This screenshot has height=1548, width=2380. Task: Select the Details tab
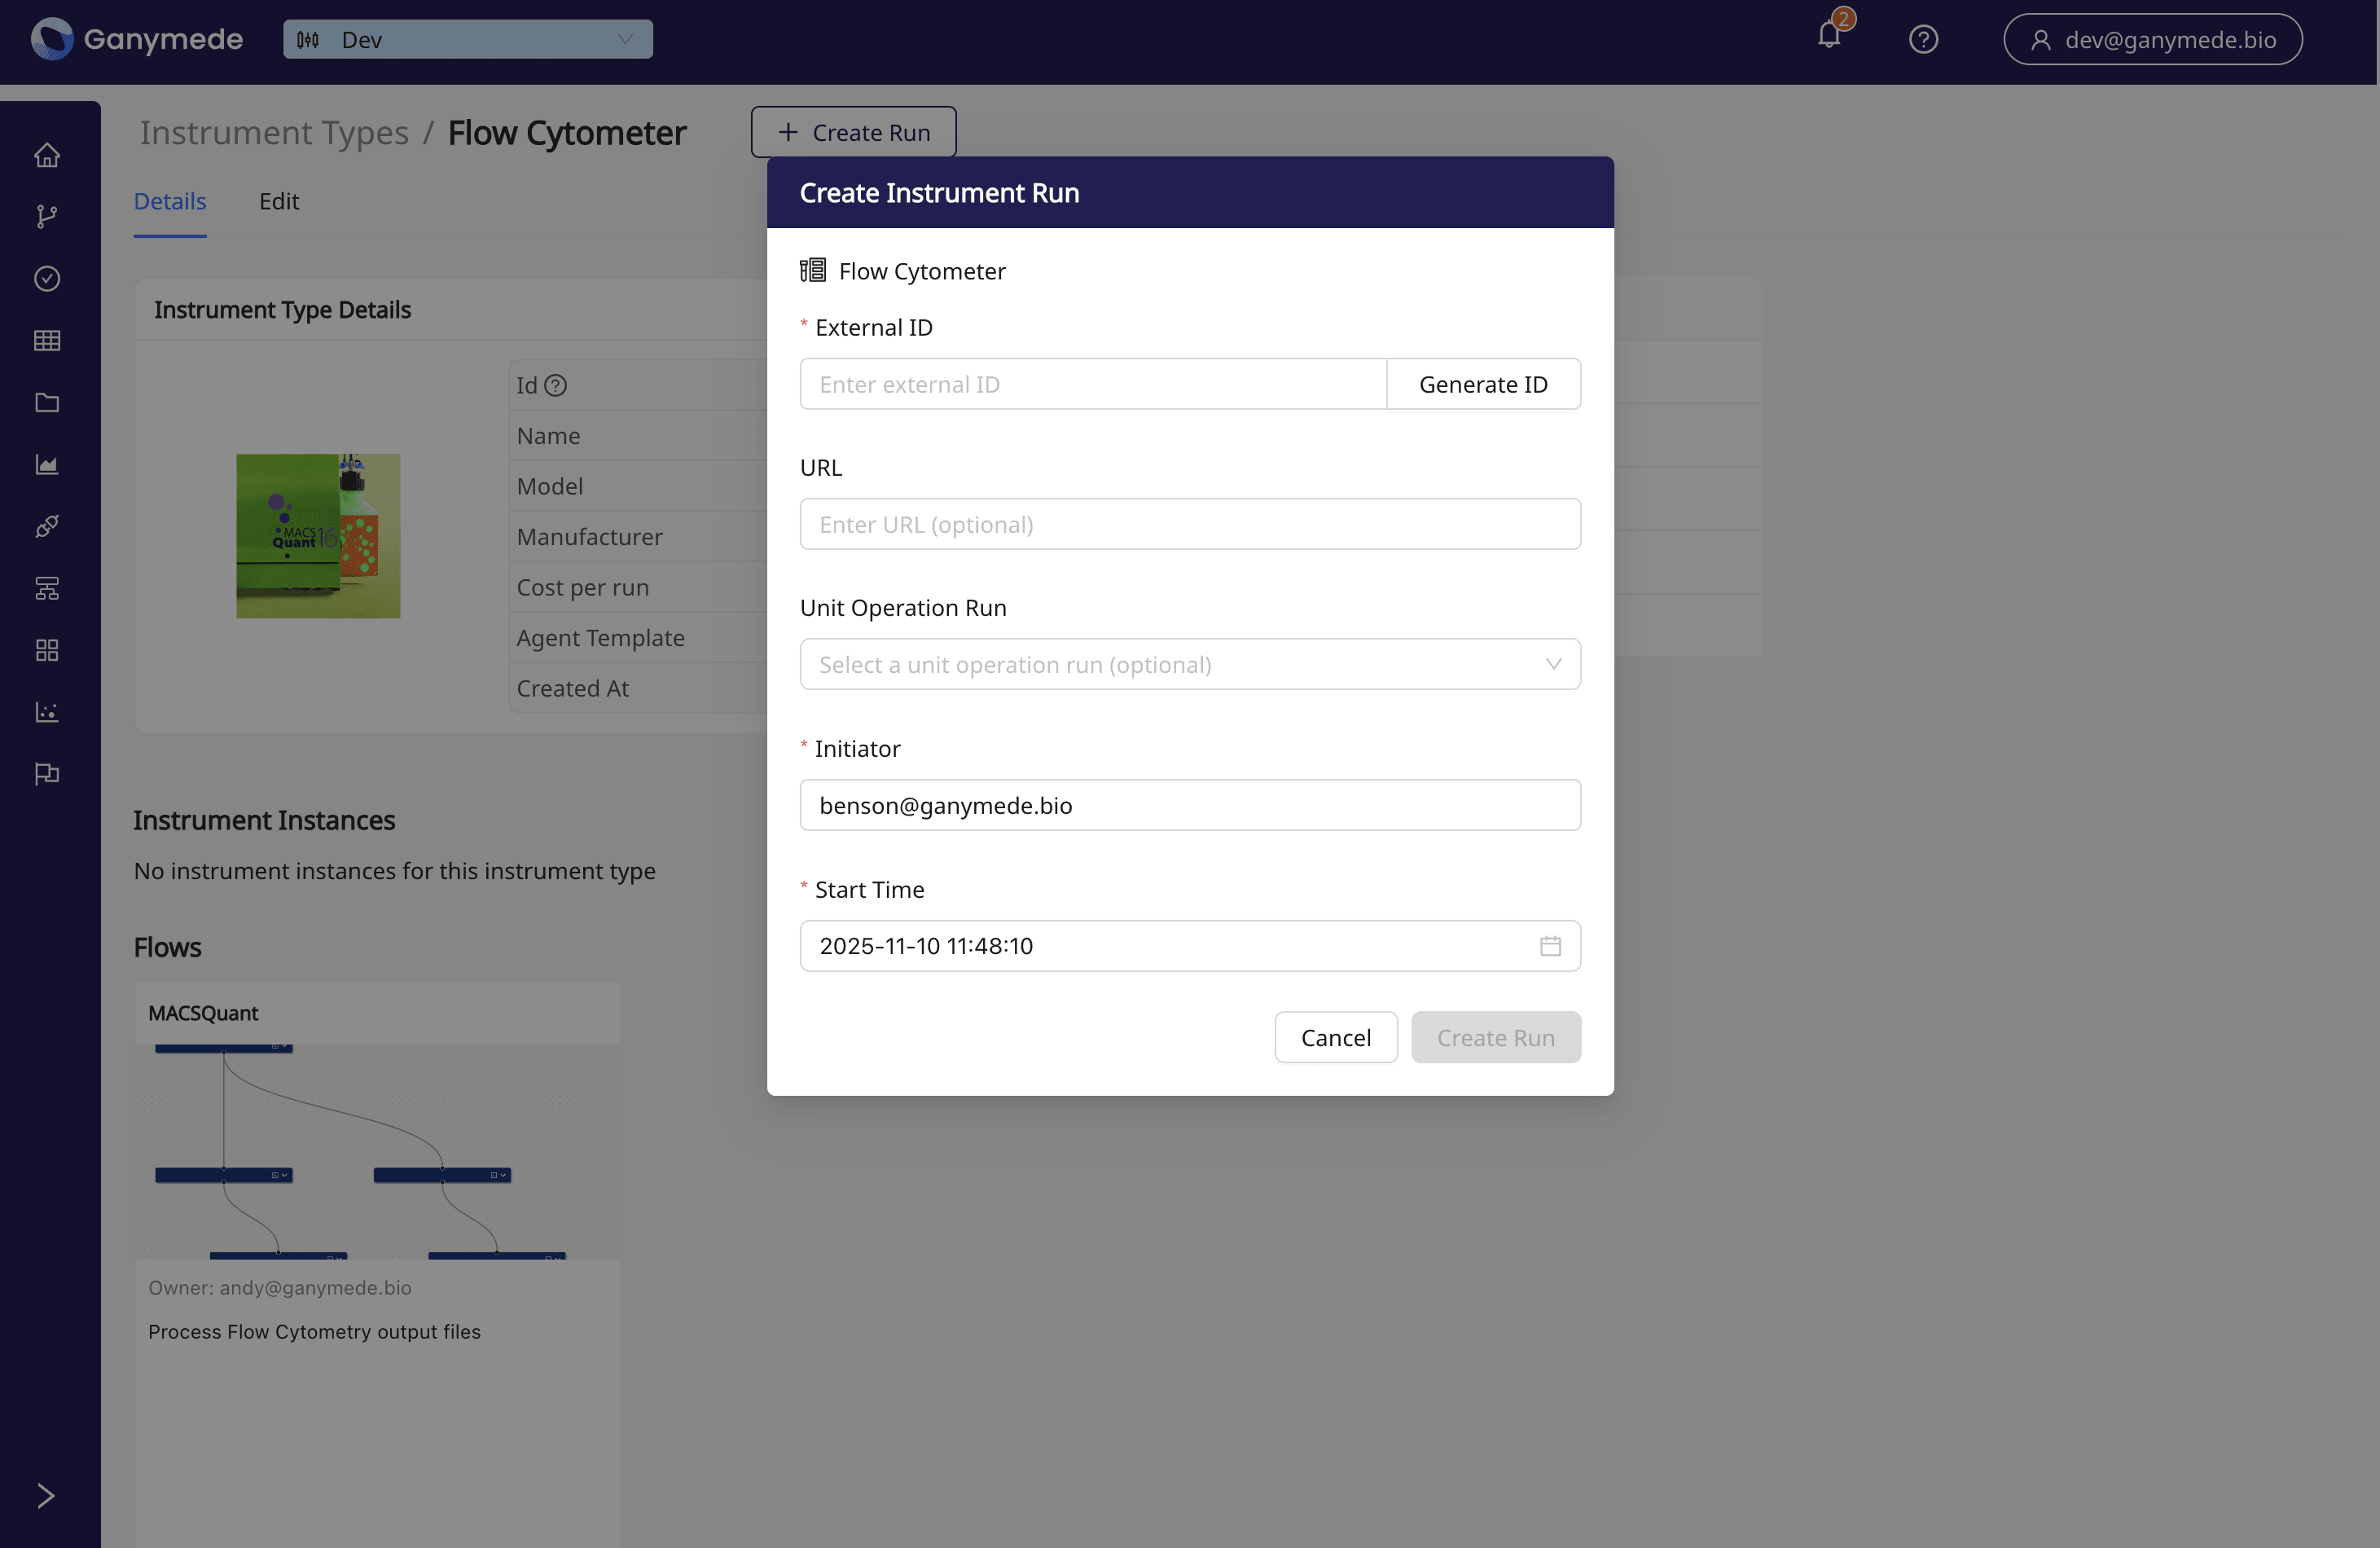coord(170,201)
